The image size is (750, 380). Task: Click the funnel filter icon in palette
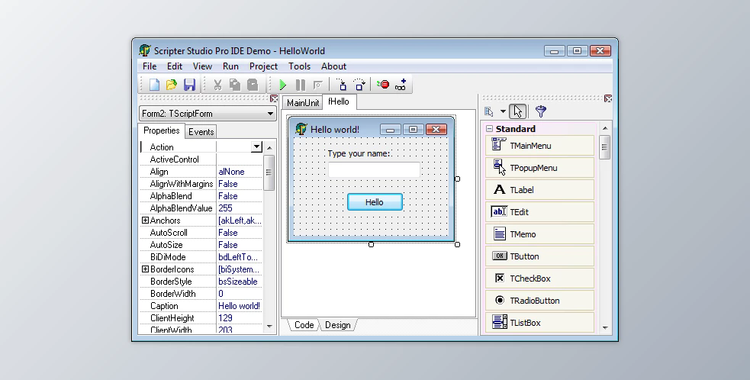(x=540, y=112)
